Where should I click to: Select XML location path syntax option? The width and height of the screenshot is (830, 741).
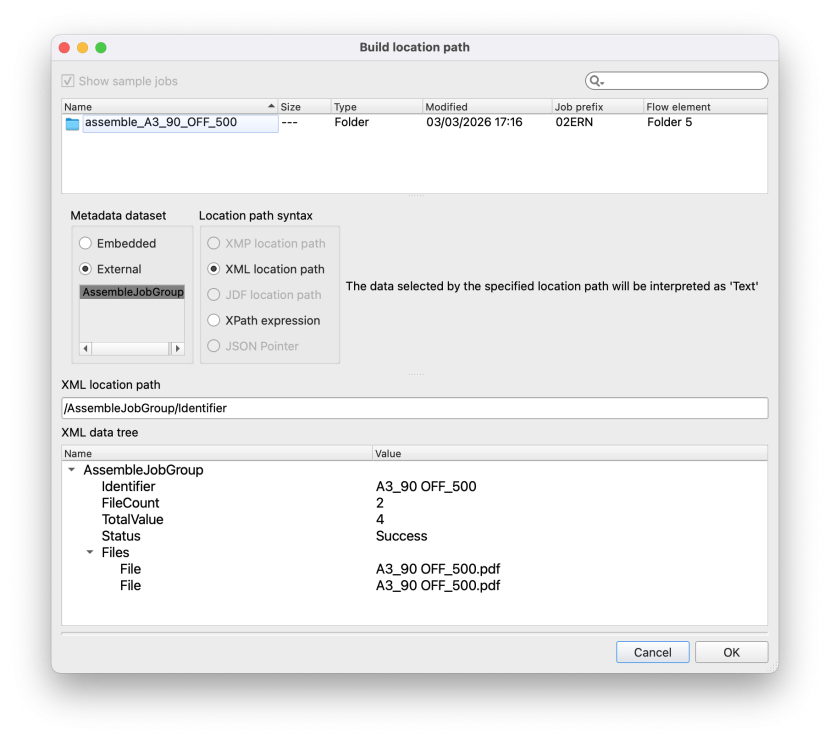pos(214,269)
